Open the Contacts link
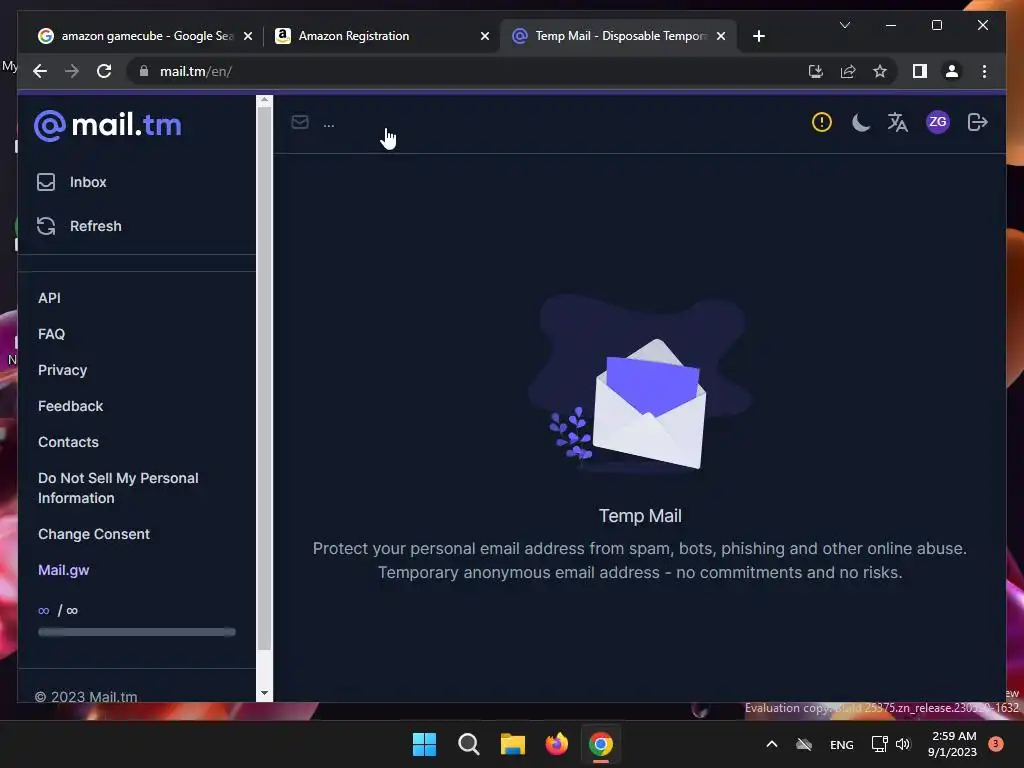This screenshot has height=768, width=1024. [68, 442]
